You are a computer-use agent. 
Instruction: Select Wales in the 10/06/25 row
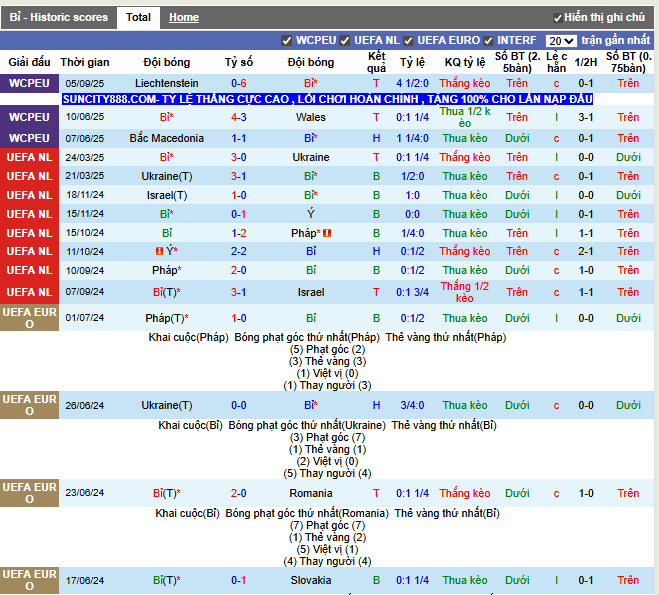click(x=311, y=117)
